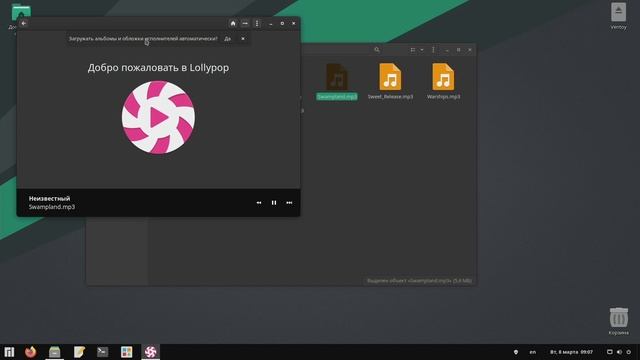Pause the playing Swampland.mp3 track
640x360 pixels.
[274, 202]
